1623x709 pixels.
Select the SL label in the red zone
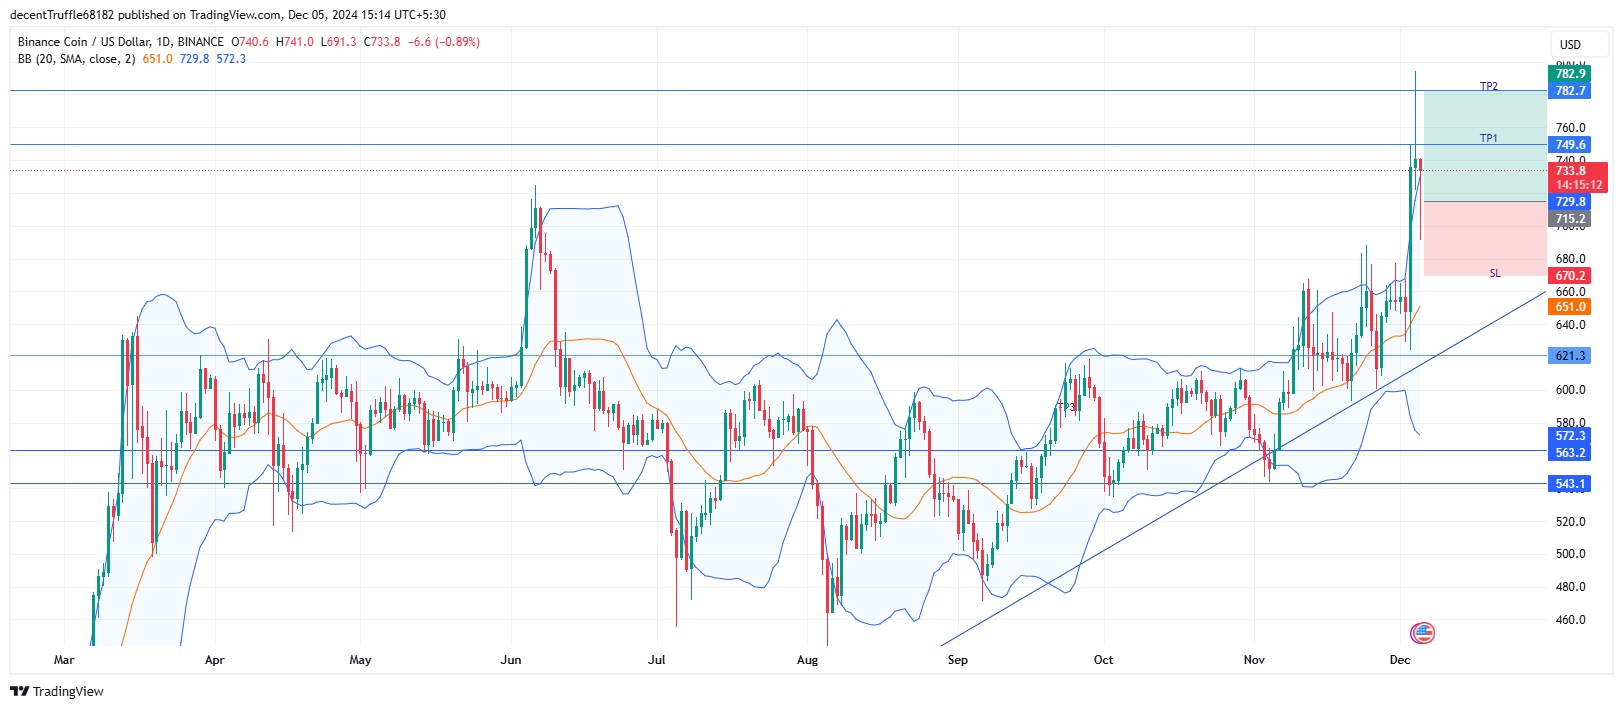[1495, 273]
